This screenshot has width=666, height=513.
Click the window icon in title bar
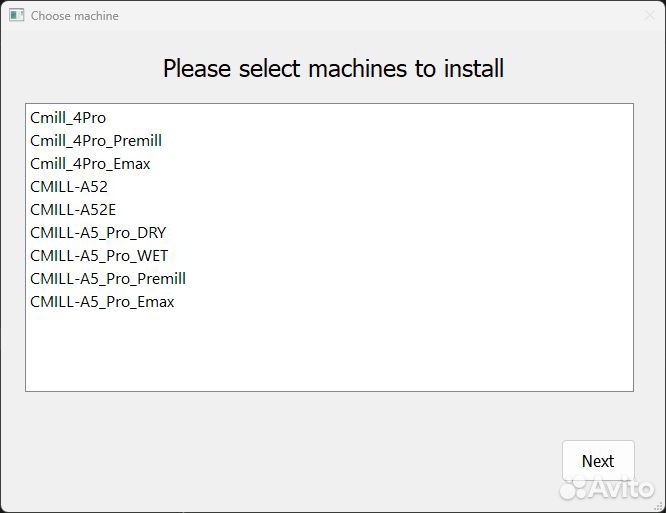point(16,16)
